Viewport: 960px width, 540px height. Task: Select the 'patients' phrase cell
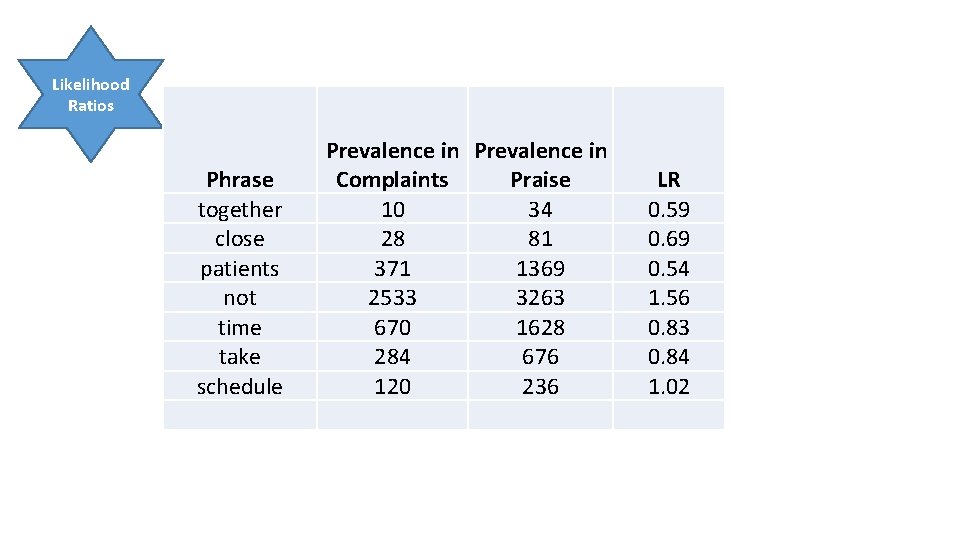click(240, 268)
